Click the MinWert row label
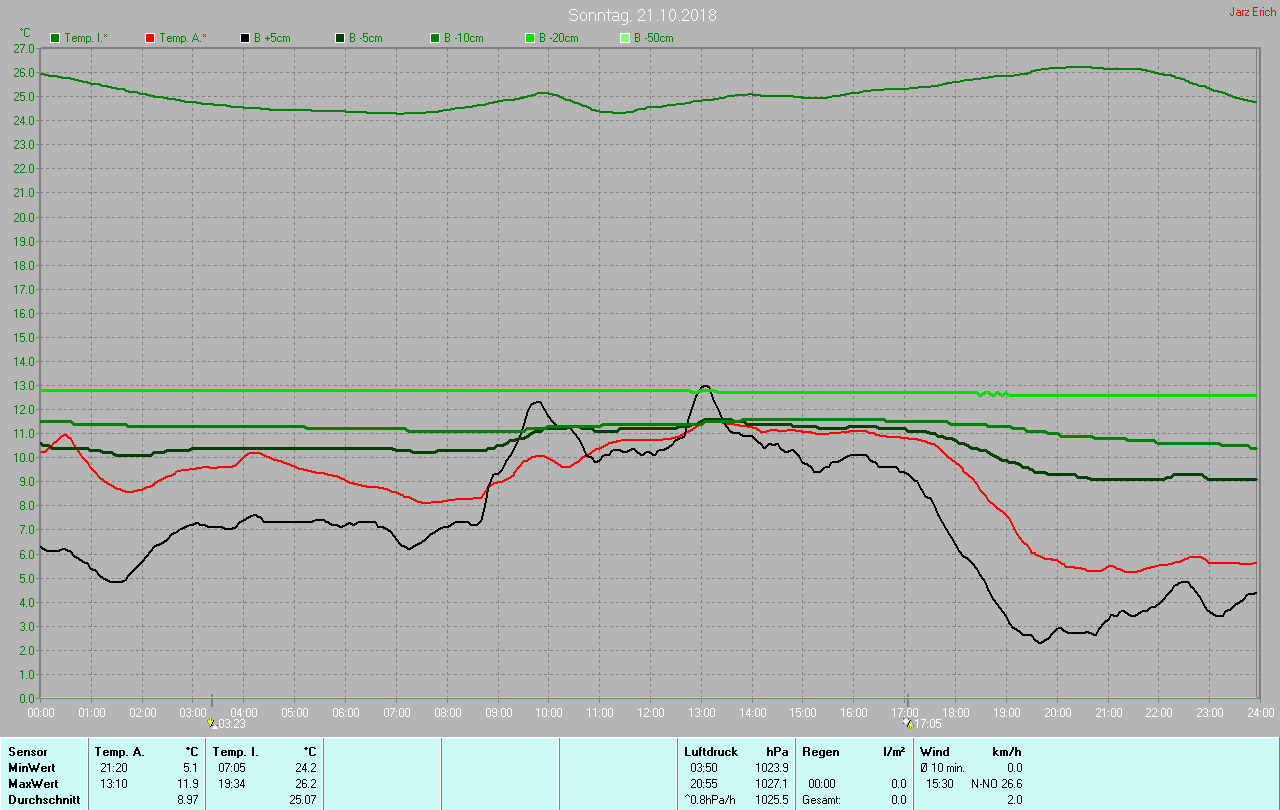The image size is (1280, 810). pyautogui.click(x=31, y=767)
